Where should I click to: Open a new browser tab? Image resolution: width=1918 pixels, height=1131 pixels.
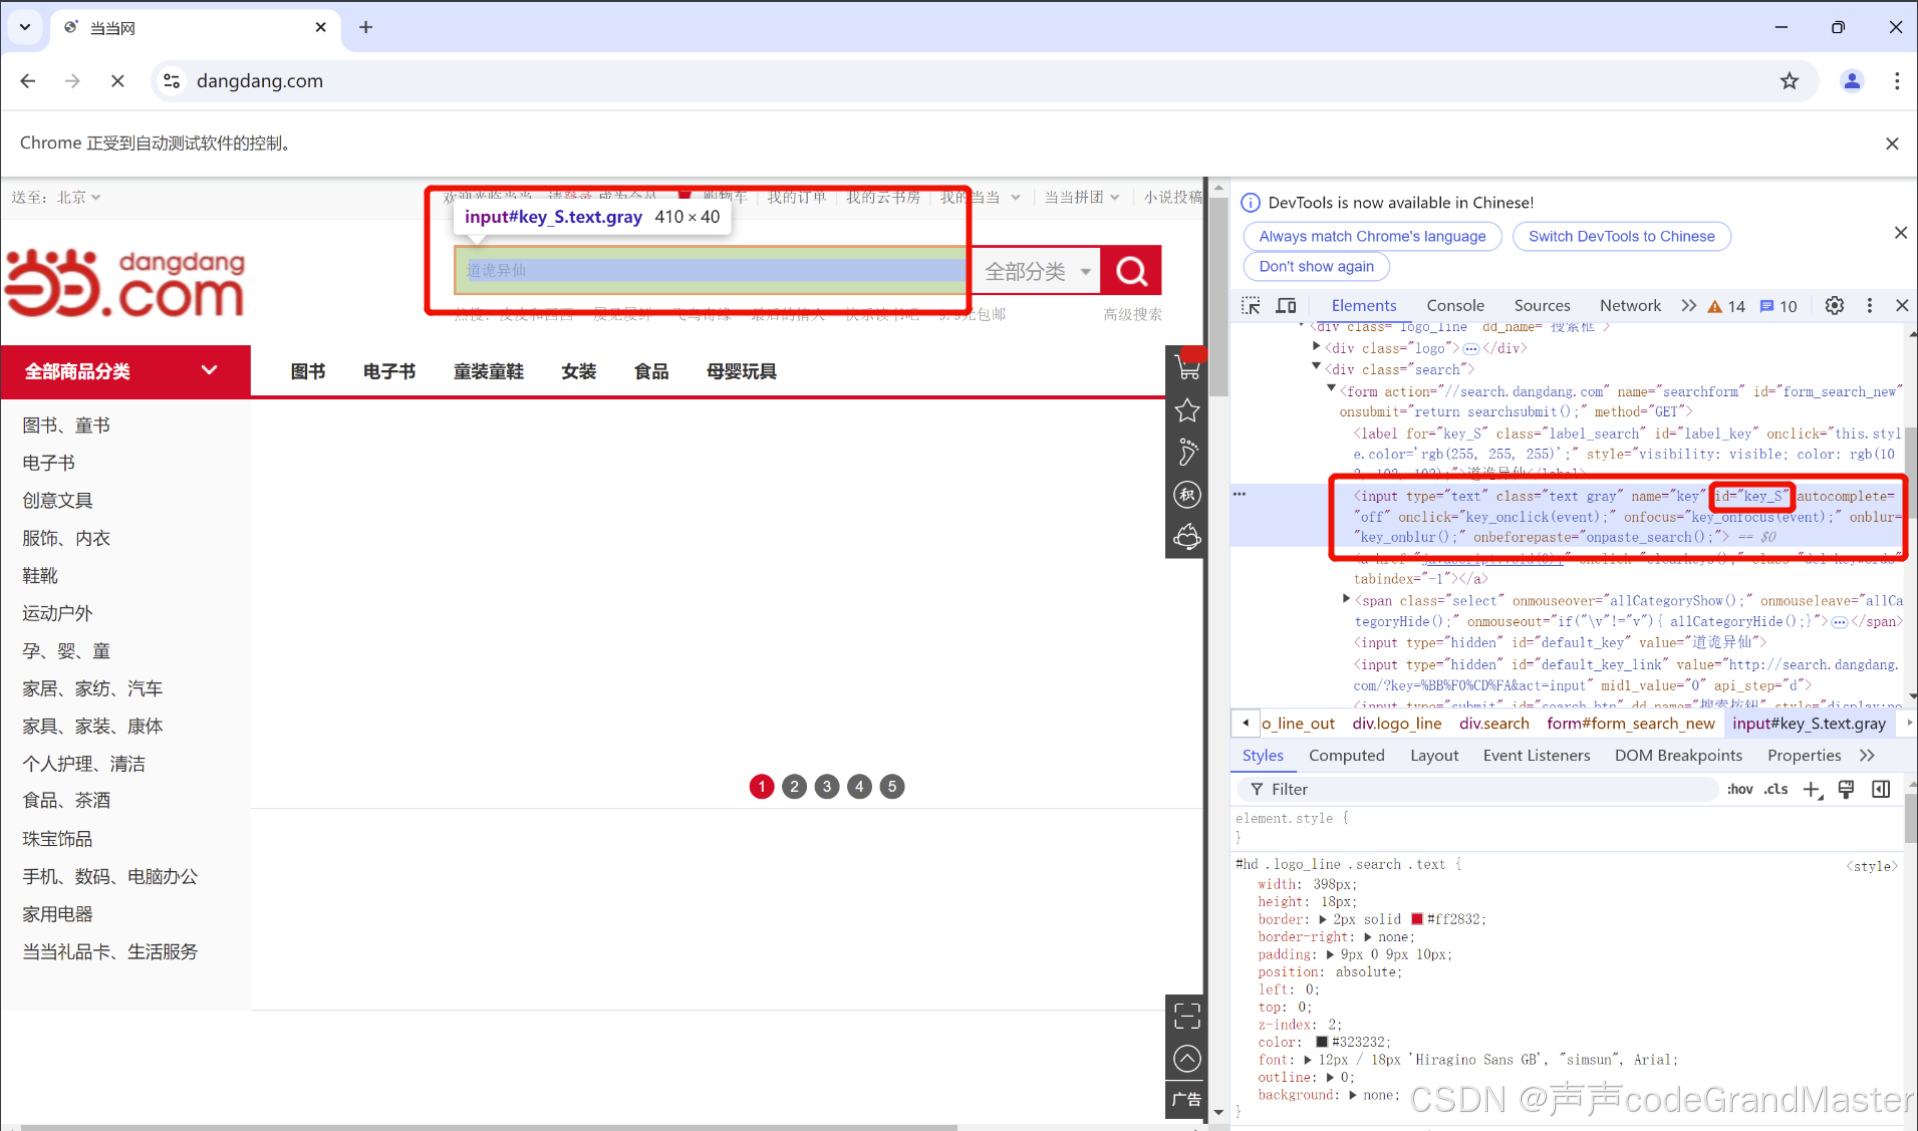366,28
